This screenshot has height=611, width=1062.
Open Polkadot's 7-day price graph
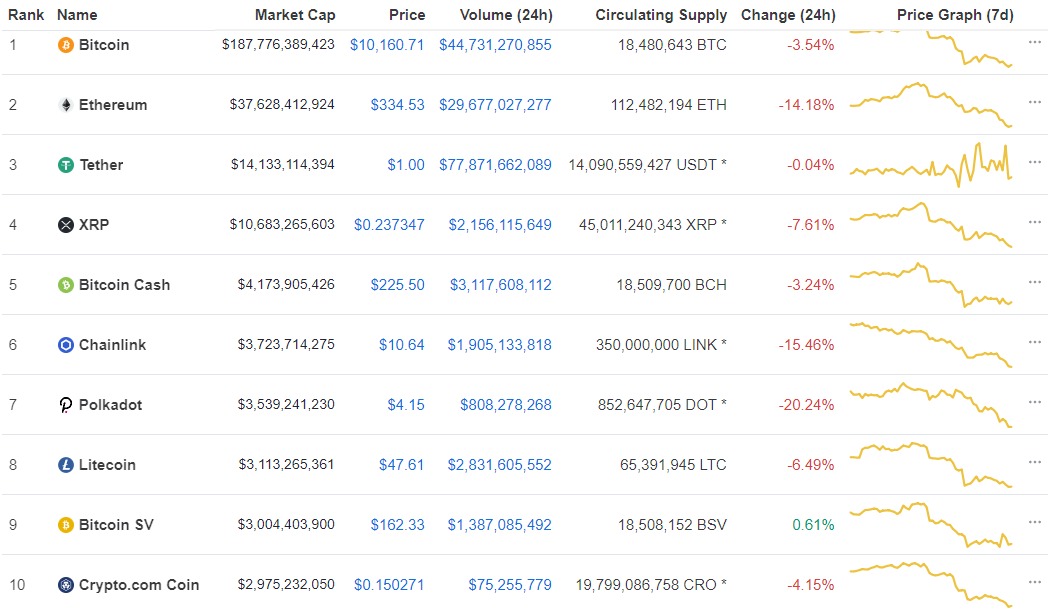click(931, 405)
